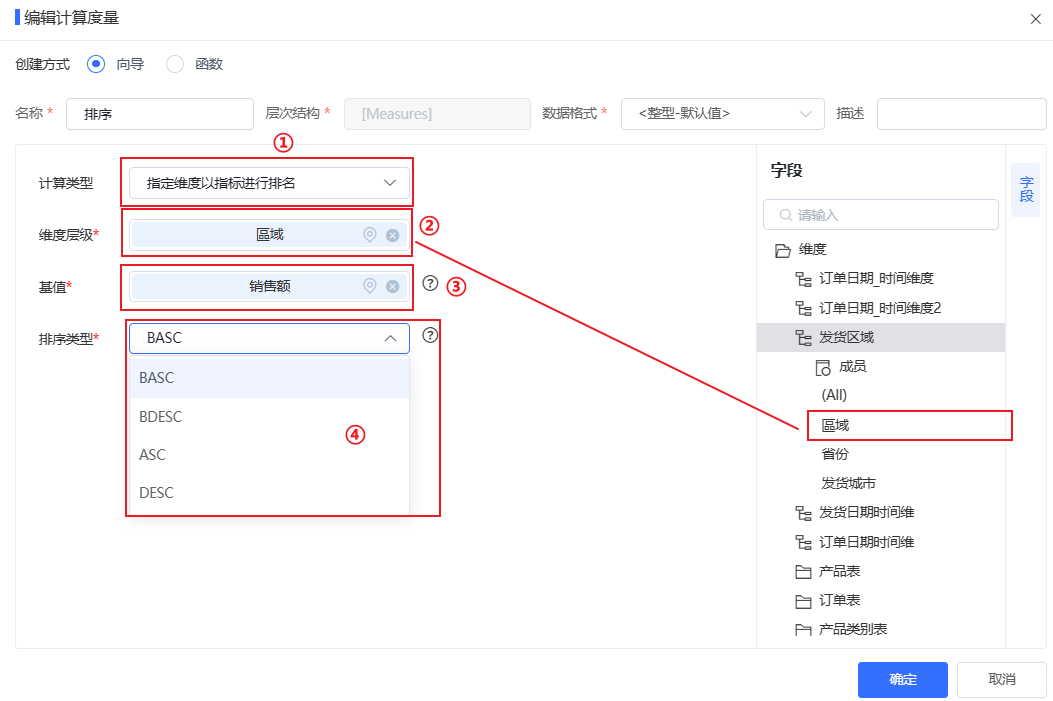Click hierarchy icon beside 订单日期_时间维度2
The height and width of the screenshot is (701, 1053).
(803, 308)
